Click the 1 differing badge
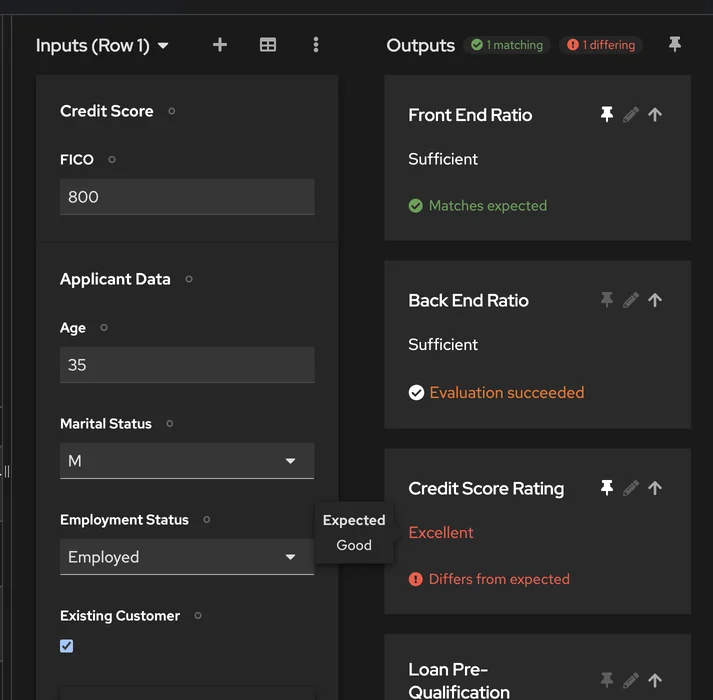This screenshot has height=700, width=713. pos(601,45)
